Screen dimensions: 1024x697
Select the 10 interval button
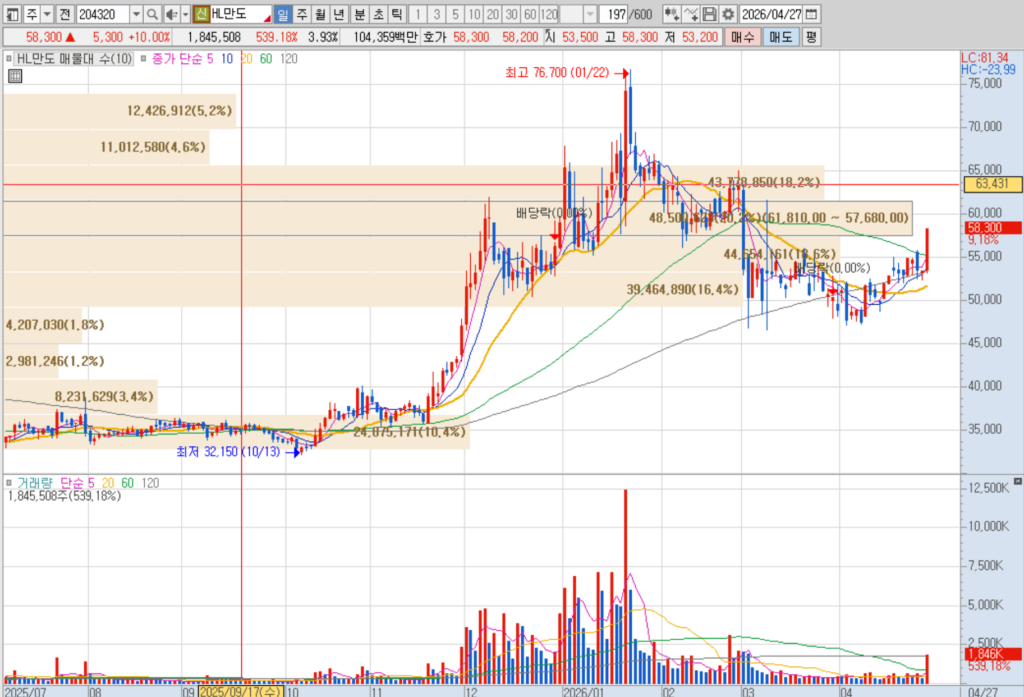point(475,14)
